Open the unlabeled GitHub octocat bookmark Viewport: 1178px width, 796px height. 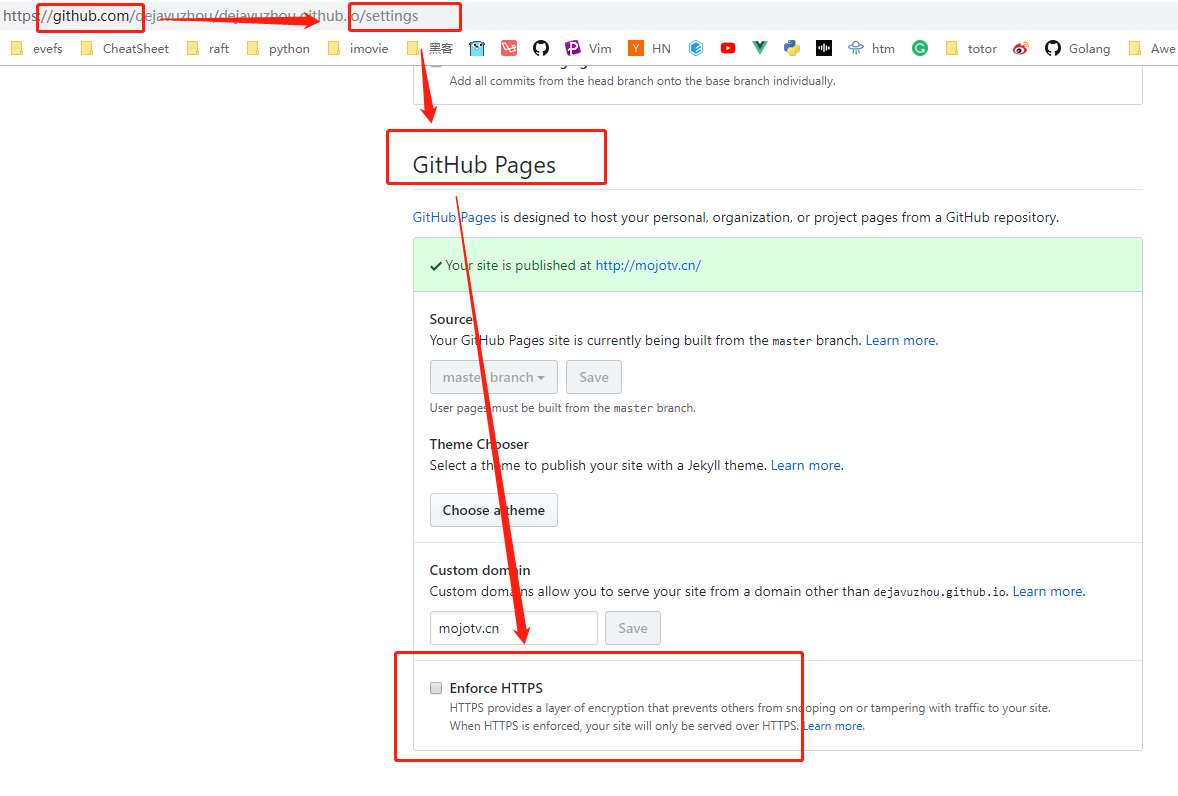pyautogui.click(x=541, y=49)
